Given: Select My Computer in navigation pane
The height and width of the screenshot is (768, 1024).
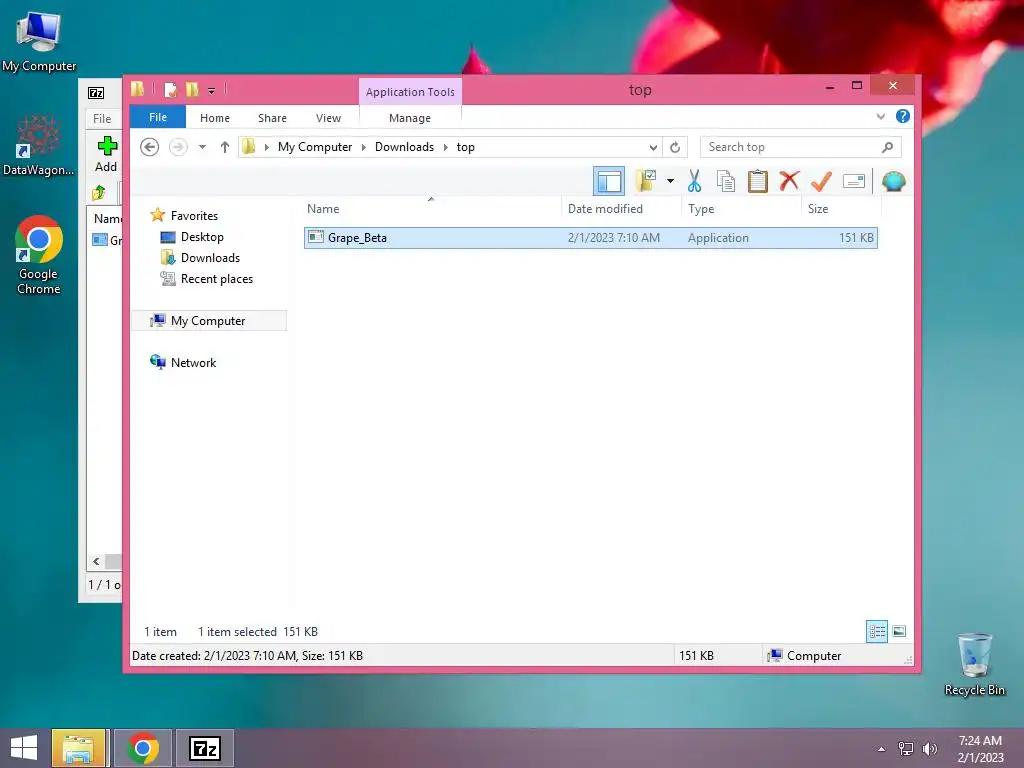Looking at the screenshot, I should click(x=208, y=321).
